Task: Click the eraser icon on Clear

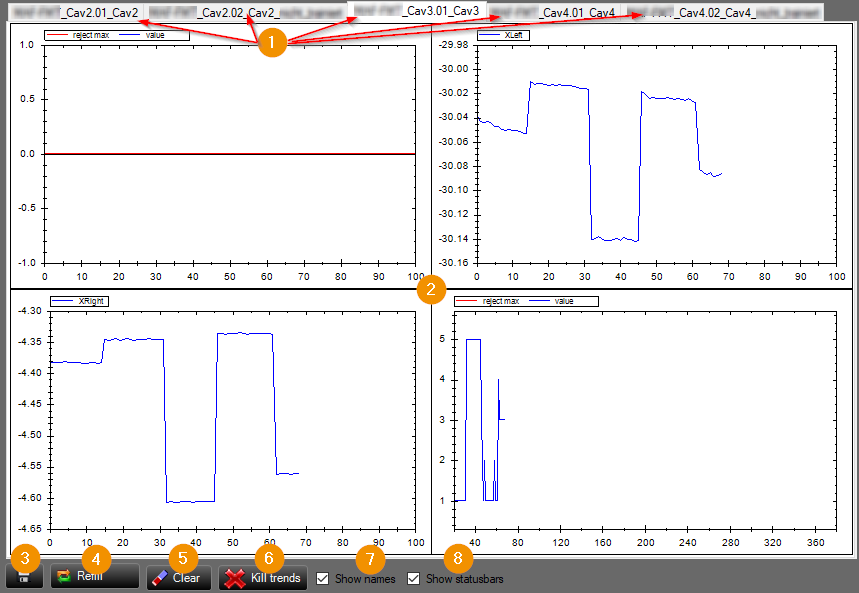Action: click(x=159, y=578)
